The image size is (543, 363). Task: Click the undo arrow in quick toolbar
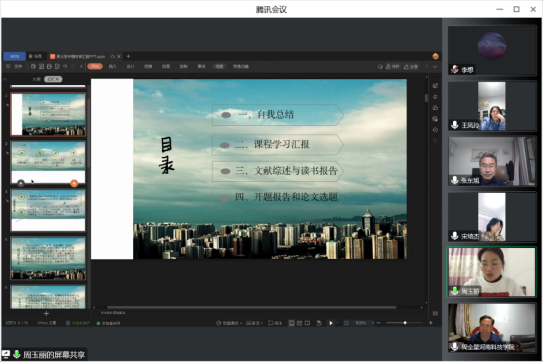tap(65, 66)
